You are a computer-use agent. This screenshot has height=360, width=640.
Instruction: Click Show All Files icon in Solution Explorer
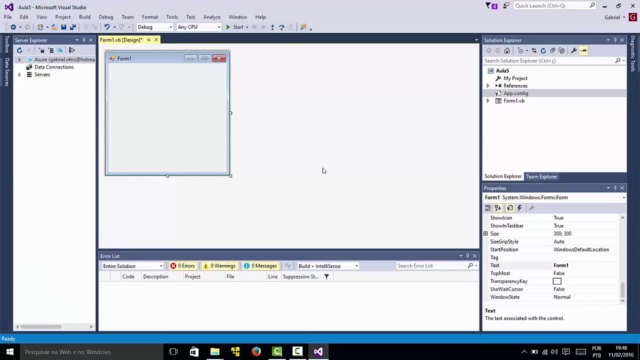562,51
